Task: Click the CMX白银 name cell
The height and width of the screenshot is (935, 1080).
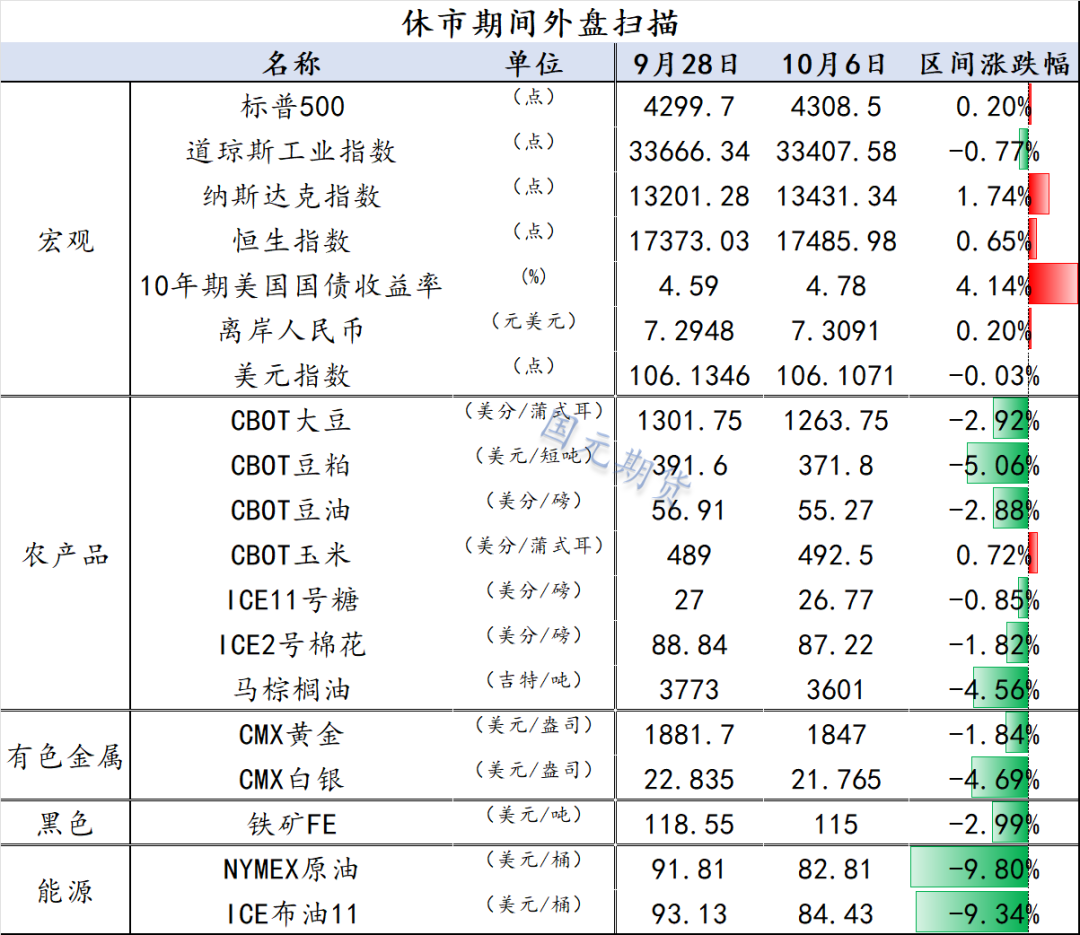Action: tap(291, 779)
